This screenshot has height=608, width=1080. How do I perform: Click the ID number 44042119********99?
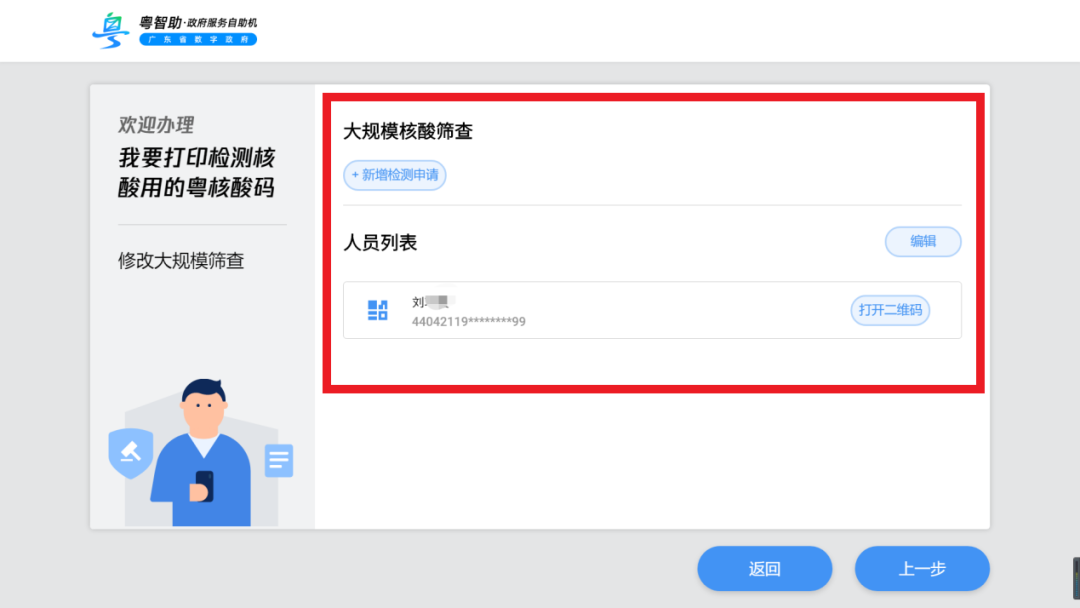[x=468, y=322]
